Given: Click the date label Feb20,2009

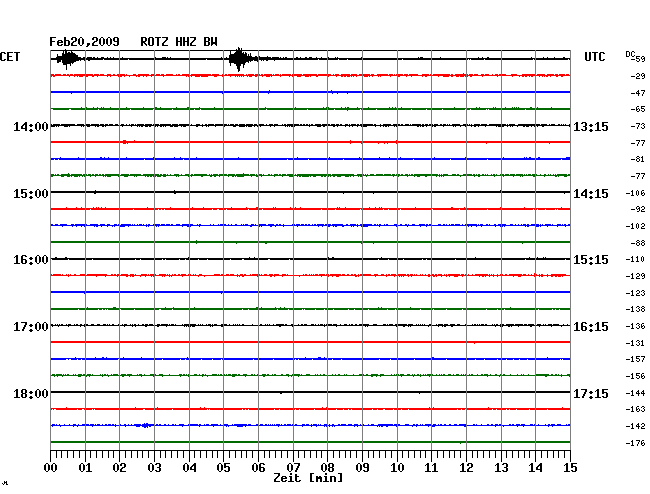Looking at the screenshot, I should pyautogui.click(x=84, y=42).
